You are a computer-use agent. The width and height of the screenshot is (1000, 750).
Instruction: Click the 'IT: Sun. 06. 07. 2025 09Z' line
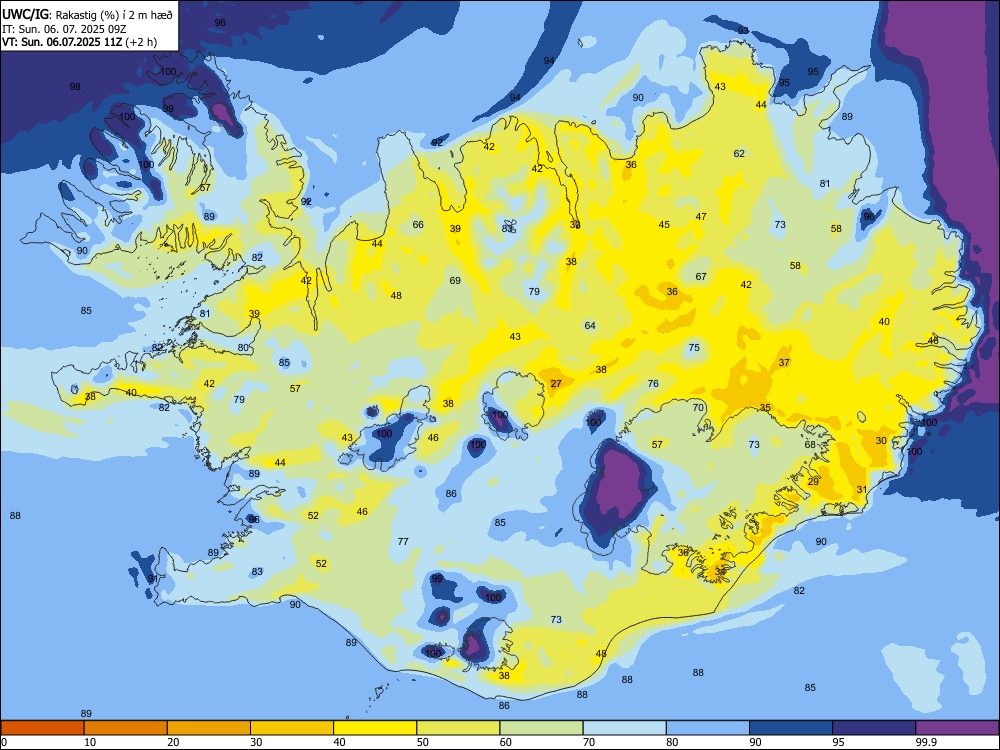(x=64, y=29)
